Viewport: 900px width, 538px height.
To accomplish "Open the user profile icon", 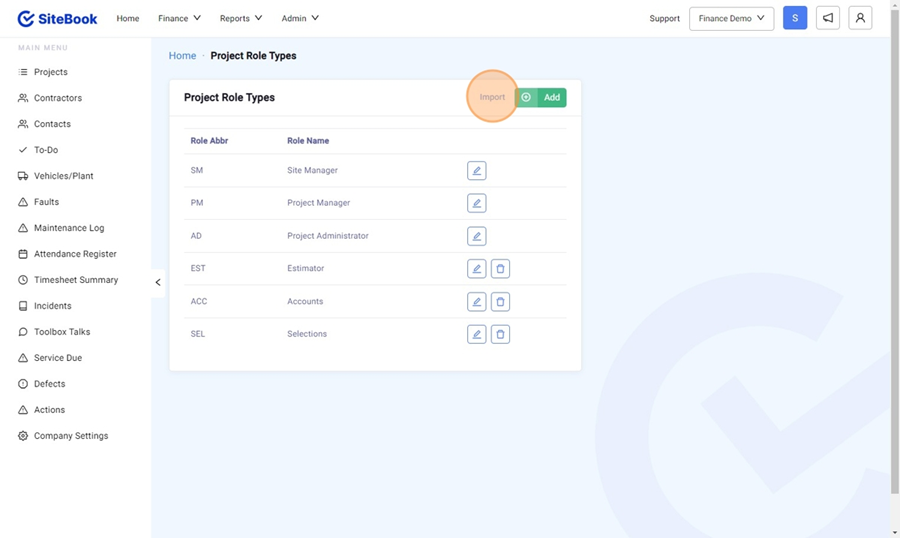I will tap(860, 18).
